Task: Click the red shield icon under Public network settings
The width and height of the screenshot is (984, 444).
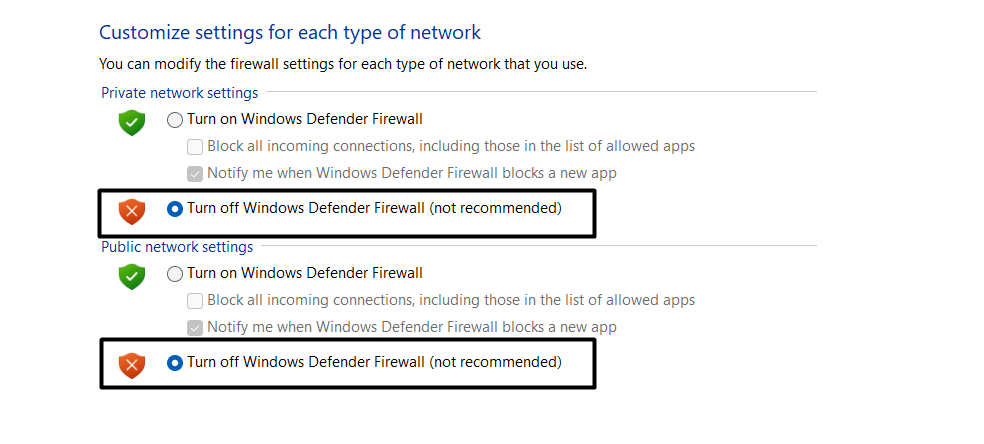Action: click(132, 365)
